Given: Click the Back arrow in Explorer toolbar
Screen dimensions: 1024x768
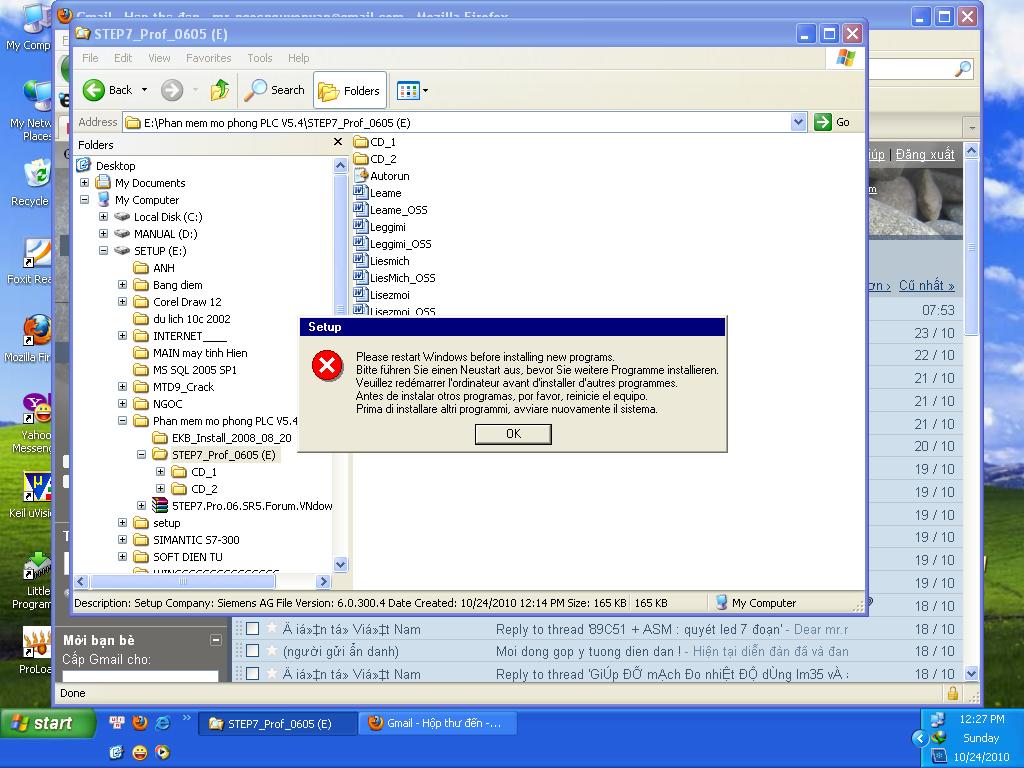Looking at the screenshot, I should pyautogui.click(x=93, y=90).
